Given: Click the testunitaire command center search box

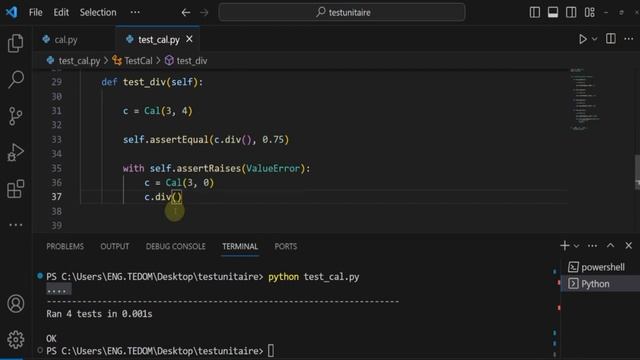Looking at the screenshot, I should pos(342,12).
